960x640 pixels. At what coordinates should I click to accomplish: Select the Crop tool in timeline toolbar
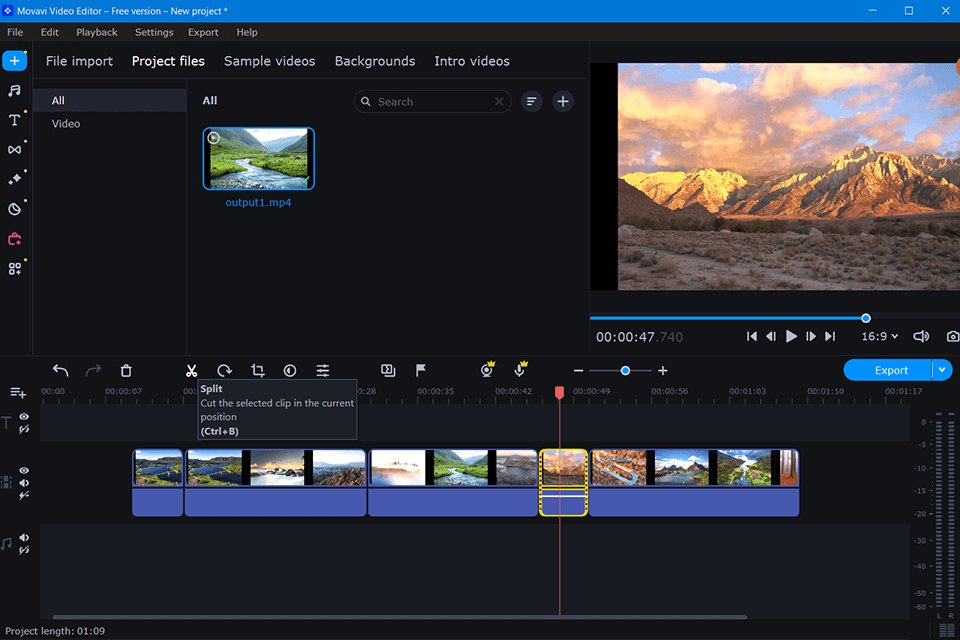click(x=257, y=370)
